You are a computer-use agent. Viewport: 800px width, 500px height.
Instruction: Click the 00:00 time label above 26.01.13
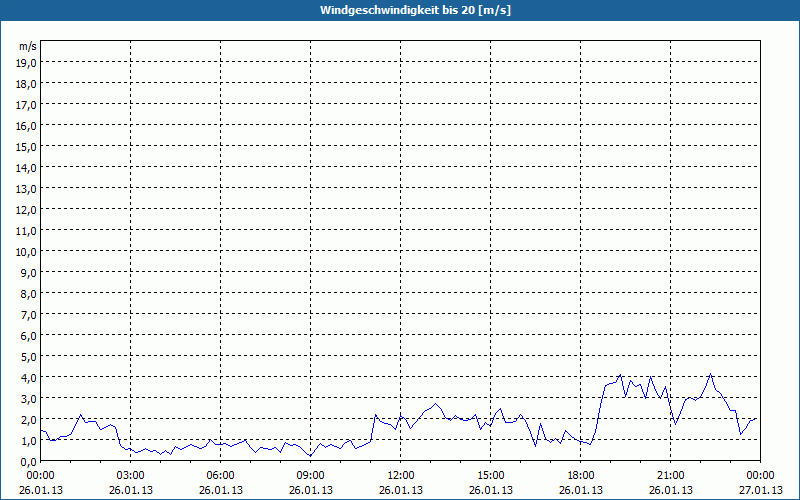pyautogui.click(x=41, y=476)
